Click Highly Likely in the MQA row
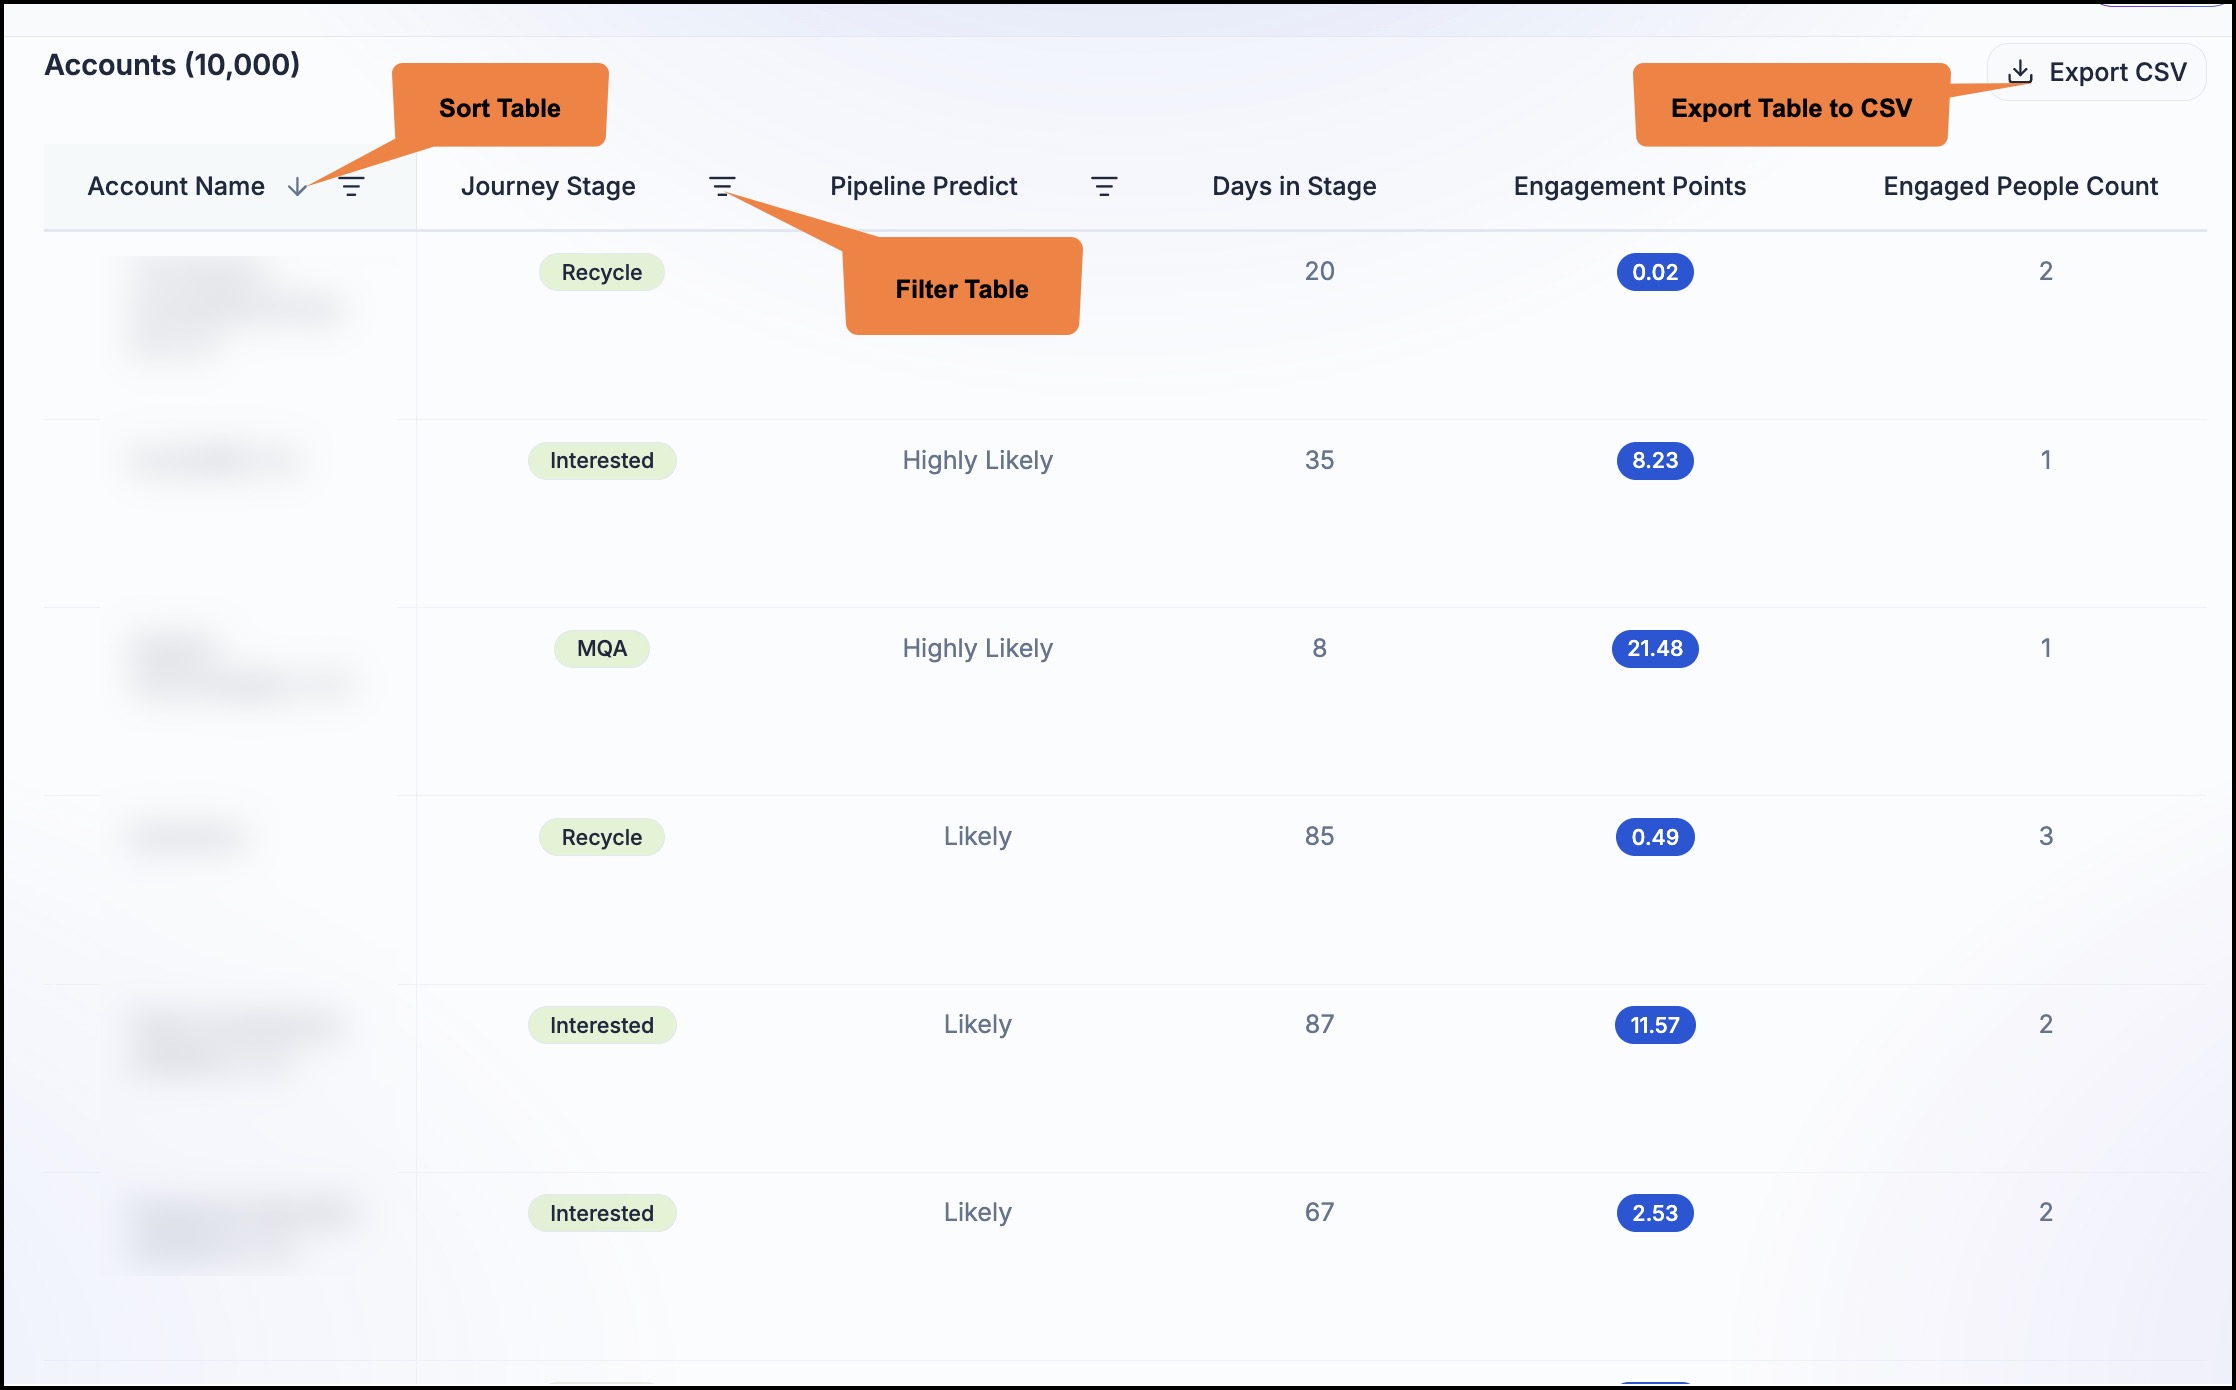Image resolution: width=2236 pixels, height=1390 pixels. [x=978, y=649]
